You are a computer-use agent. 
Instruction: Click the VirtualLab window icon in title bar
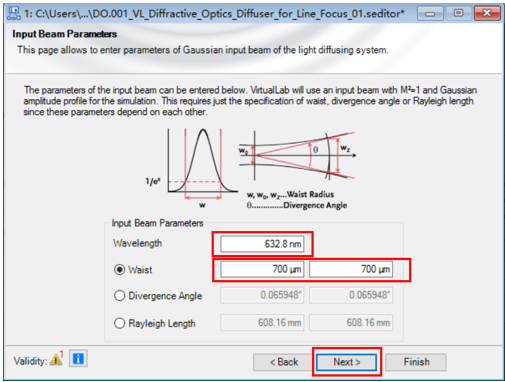click(14, 14)
